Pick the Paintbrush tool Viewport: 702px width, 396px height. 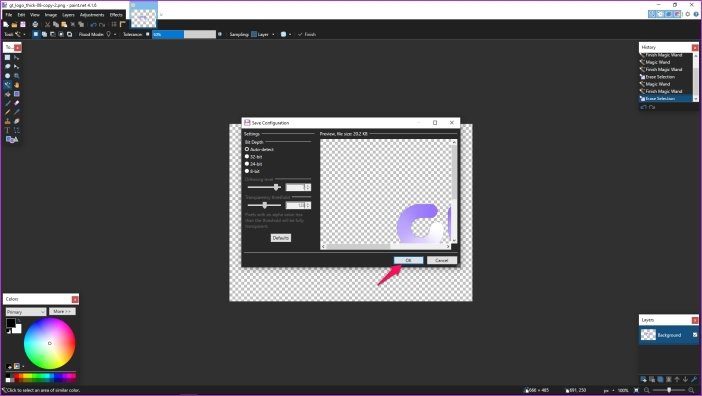(x=8, y=103)
